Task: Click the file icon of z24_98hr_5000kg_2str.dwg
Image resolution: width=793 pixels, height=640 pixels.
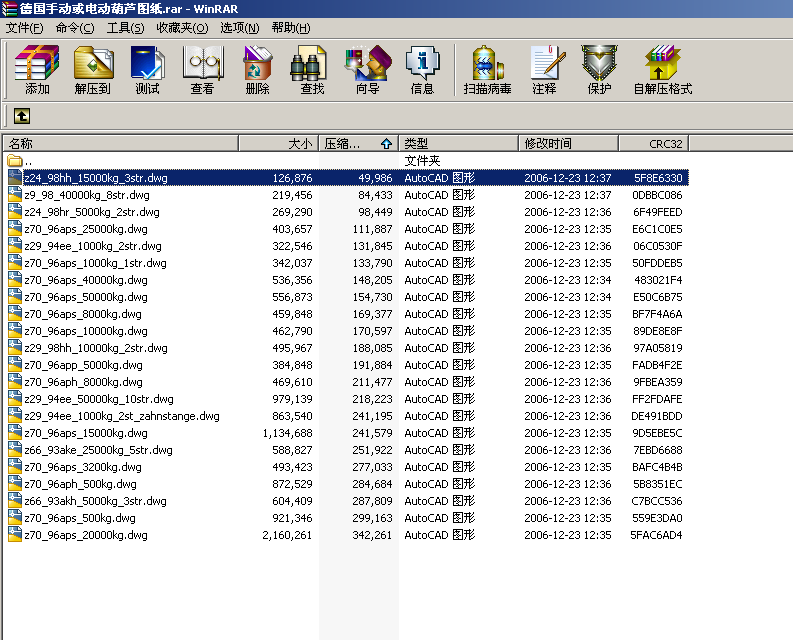Action: (x=15, y=212)
